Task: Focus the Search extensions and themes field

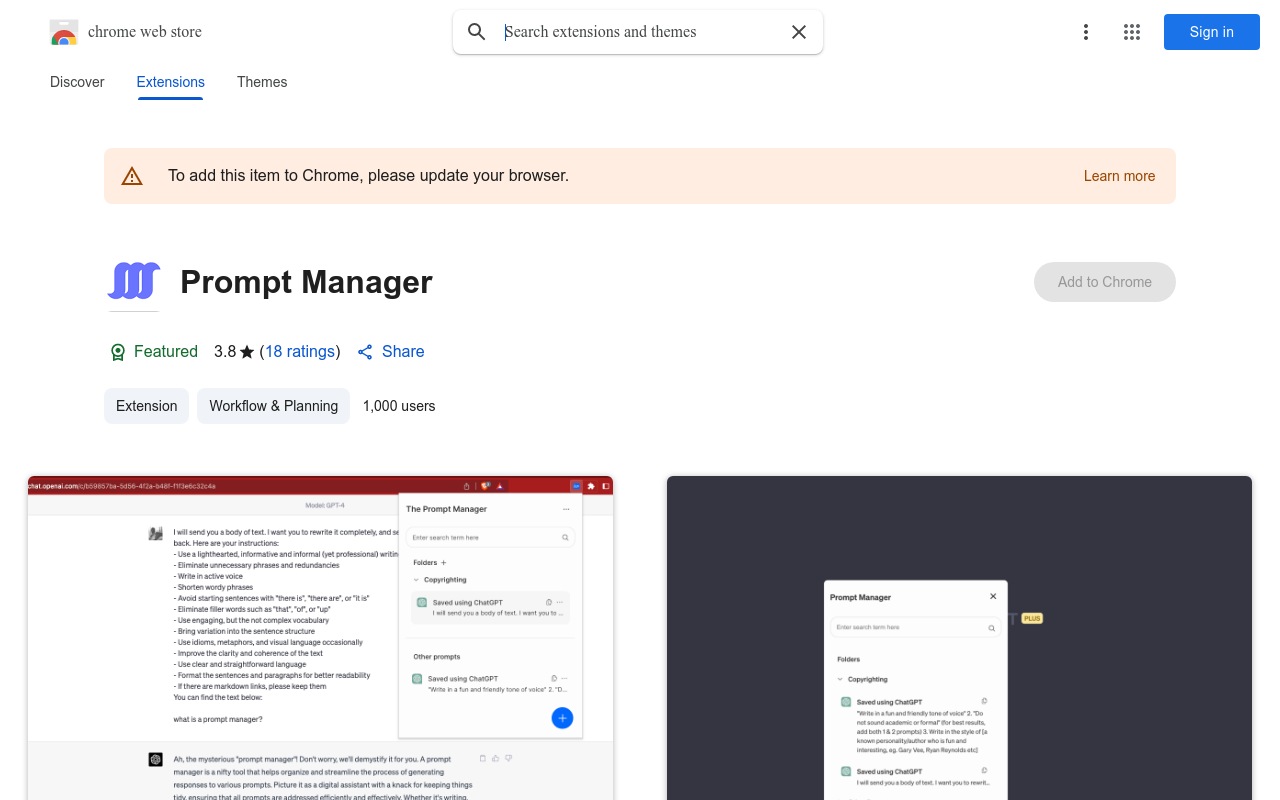Action: (x=640, y=32)
